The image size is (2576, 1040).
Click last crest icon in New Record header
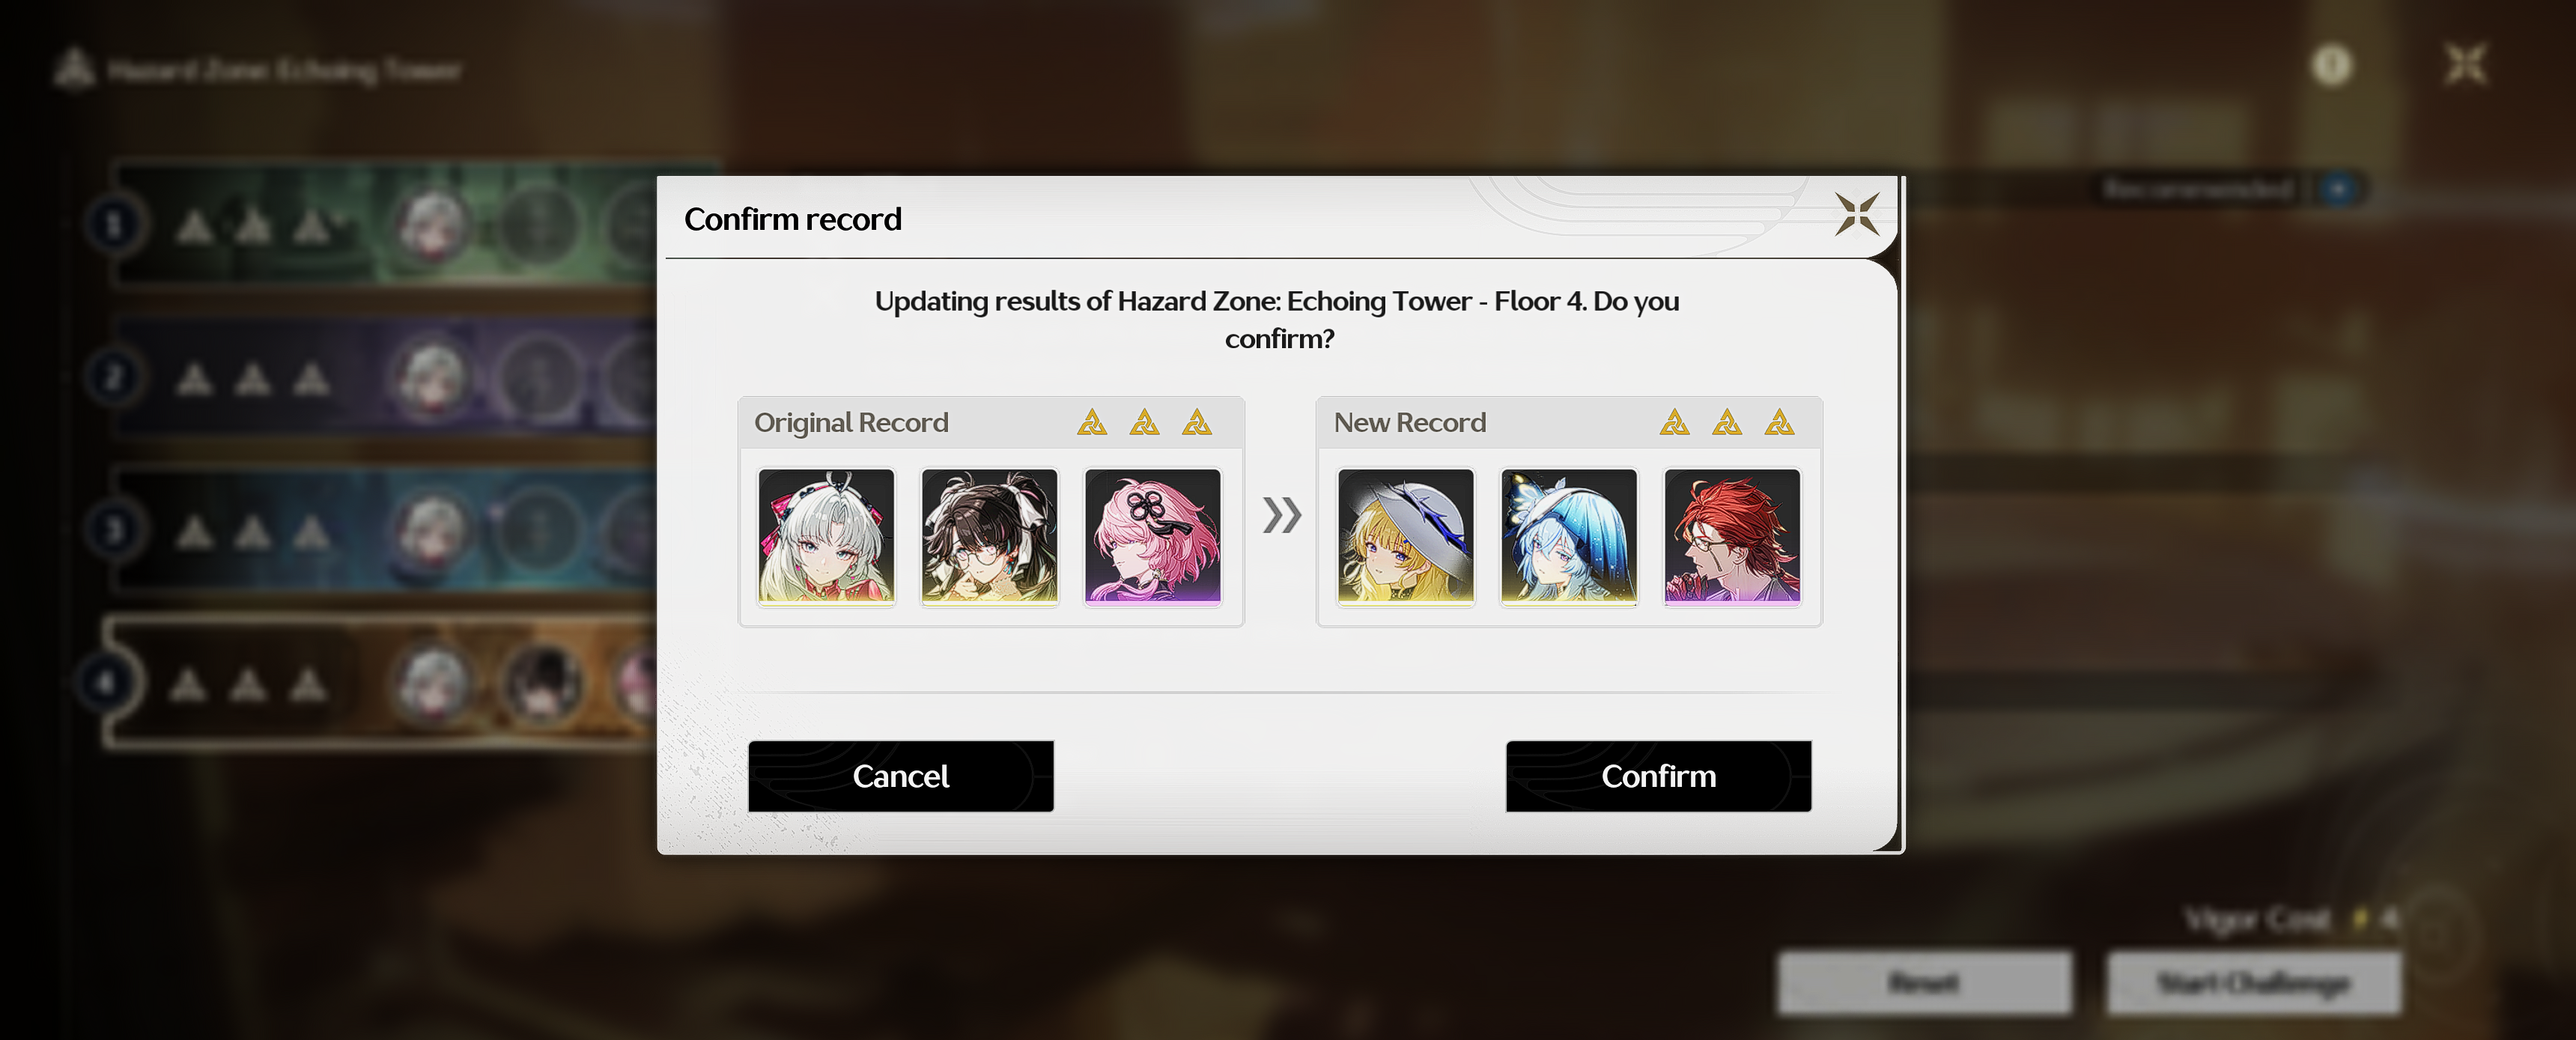[x=1780, y=423]
